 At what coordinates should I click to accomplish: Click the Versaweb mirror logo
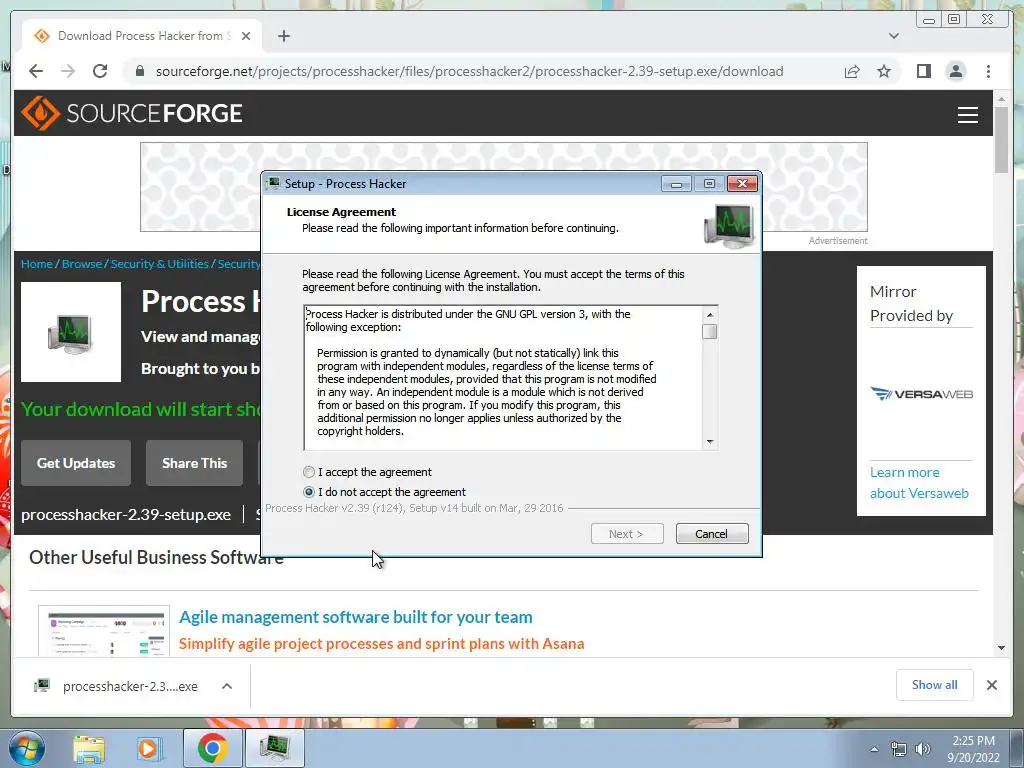921,394
